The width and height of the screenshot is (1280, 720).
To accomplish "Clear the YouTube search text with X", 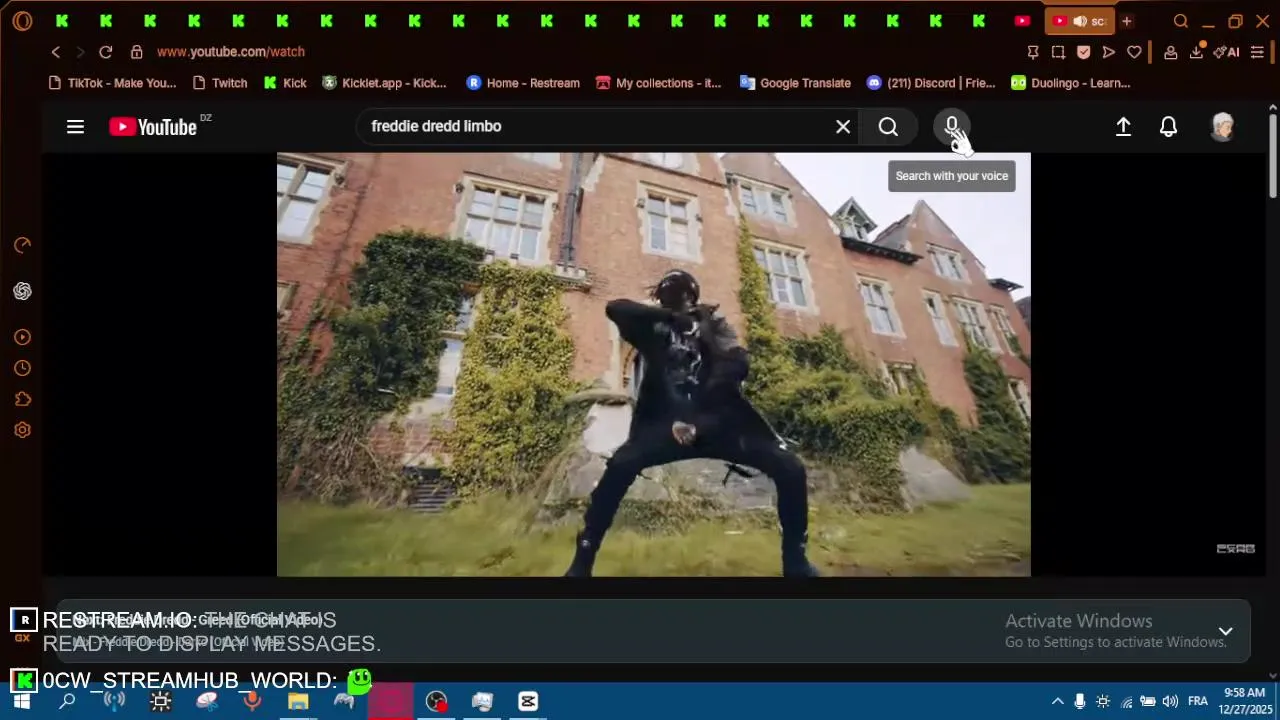I will (843, 127).
